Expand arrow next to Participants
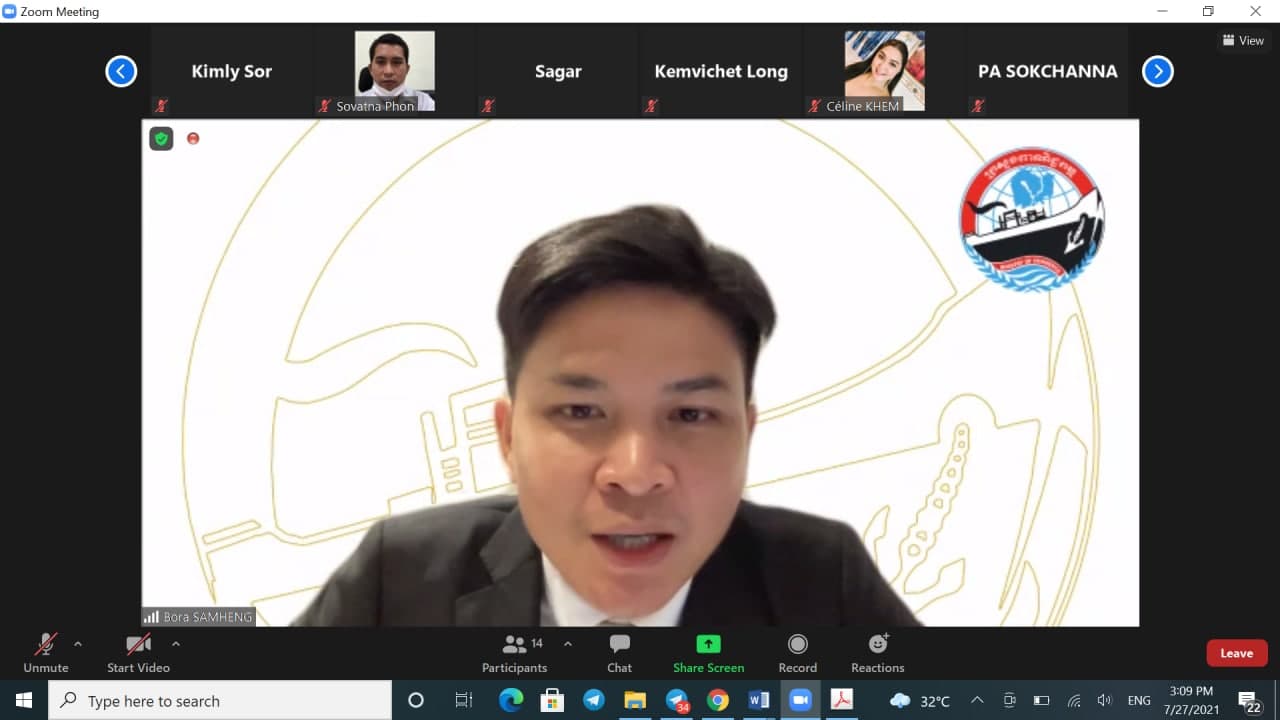Screen dimensions: 1280x720 click(568, 644)
